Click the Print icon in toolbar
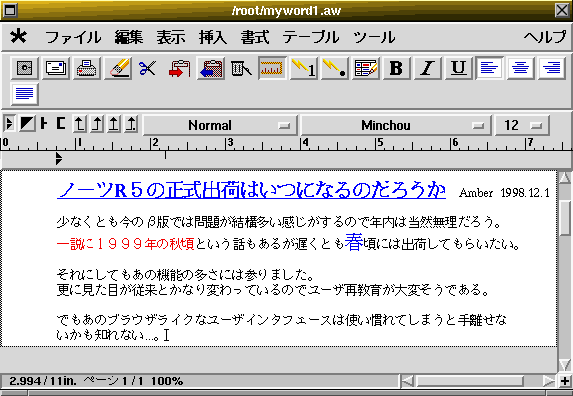 tap(87, 68)
